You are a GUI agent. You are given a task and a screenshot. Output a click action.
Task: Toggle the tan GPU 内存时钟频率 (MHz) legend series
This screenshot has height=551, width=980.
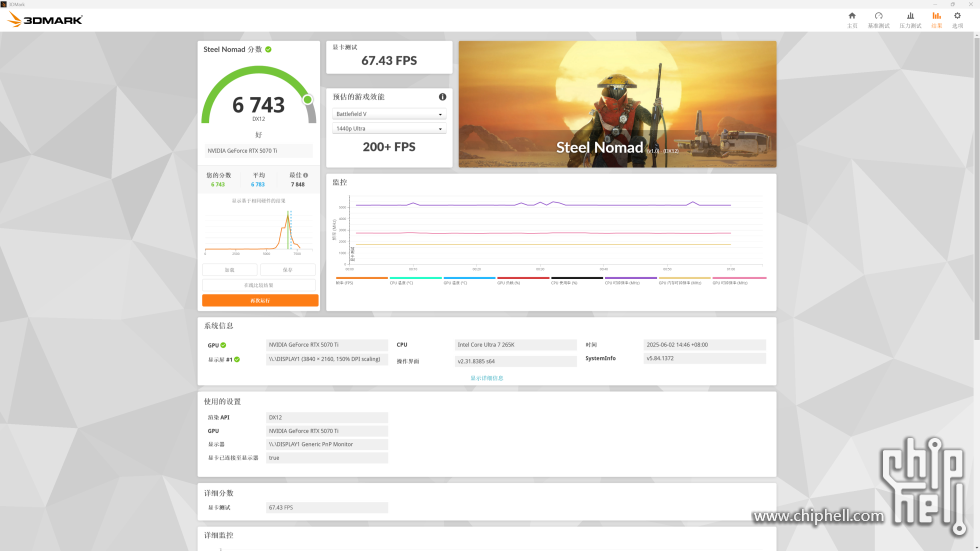684,280
